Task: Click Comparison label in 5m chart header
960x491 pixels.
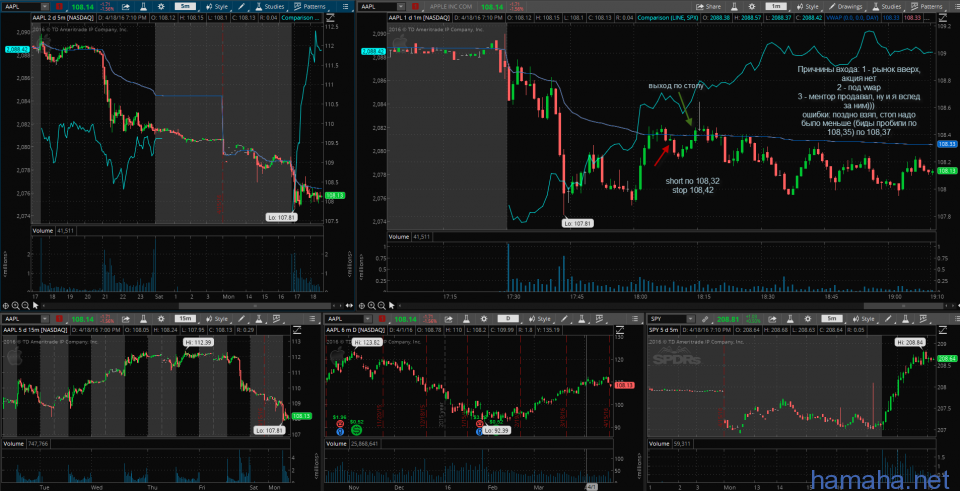Action: click(x=301, y=18)
